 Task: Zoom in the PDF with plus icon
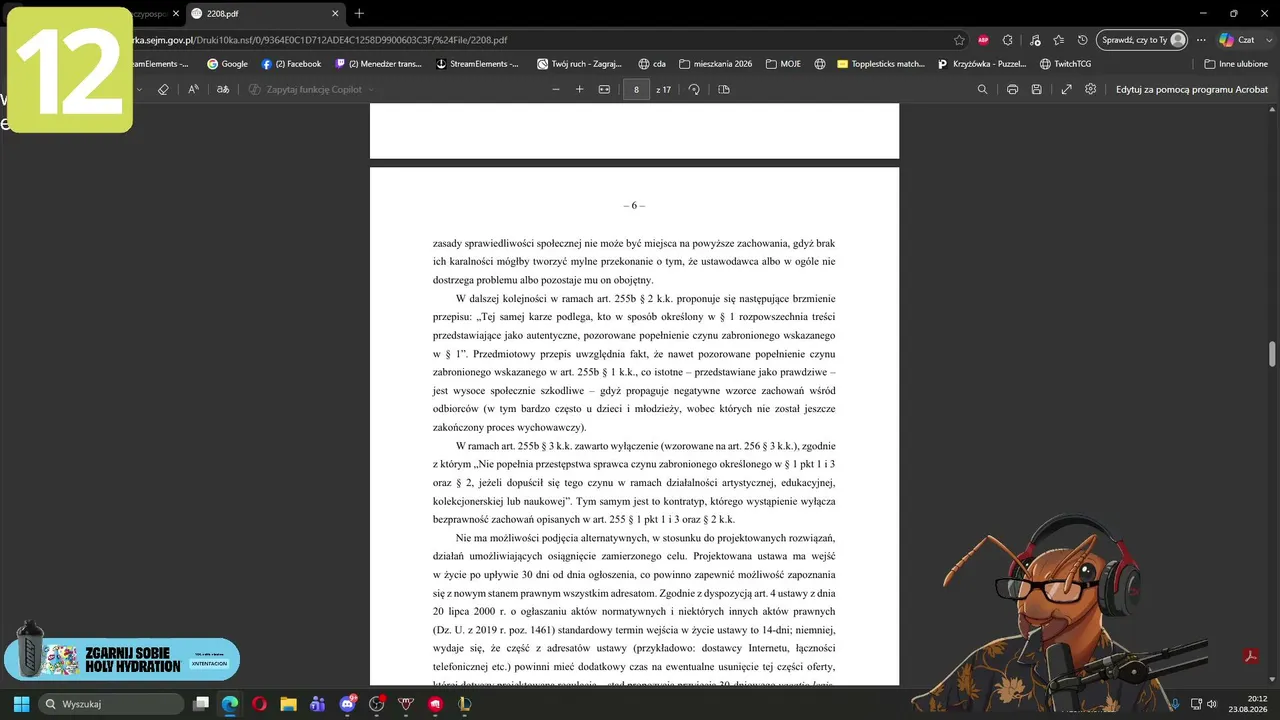pyautogui.click(x=579, y=89)
